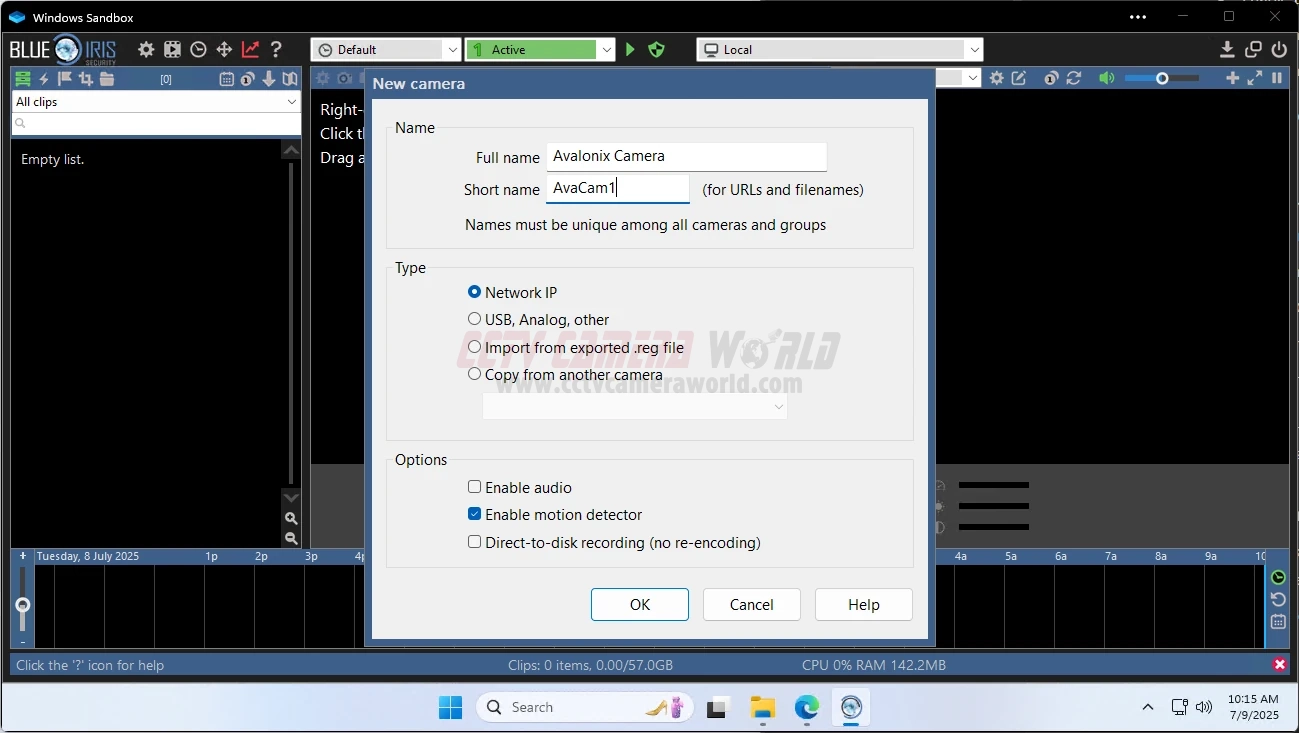Check Direct-to-disk recording option
This screenshot has width=1299, height=733.
pos(474,542)
